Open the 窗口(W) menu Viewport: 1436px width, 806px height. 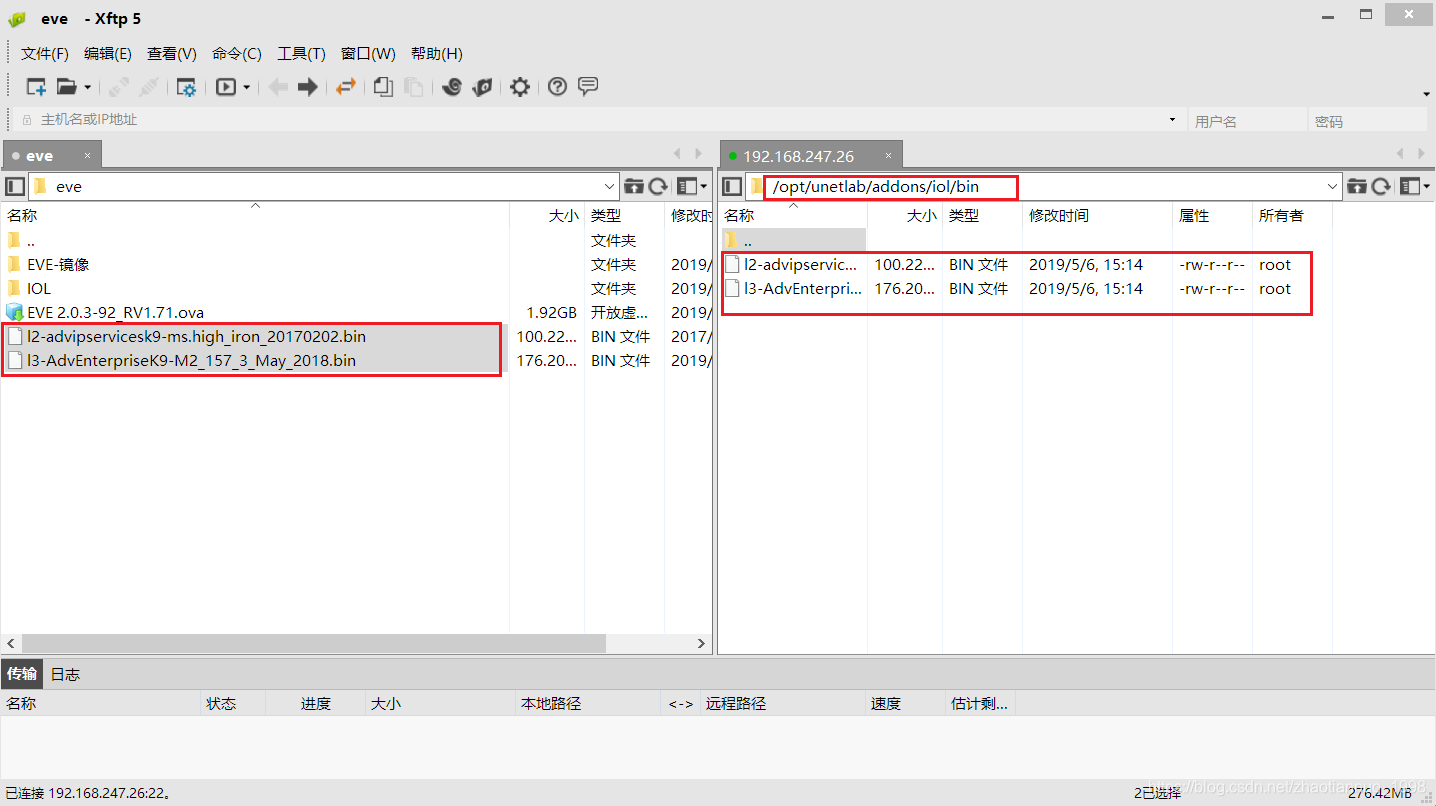[368, 54]
